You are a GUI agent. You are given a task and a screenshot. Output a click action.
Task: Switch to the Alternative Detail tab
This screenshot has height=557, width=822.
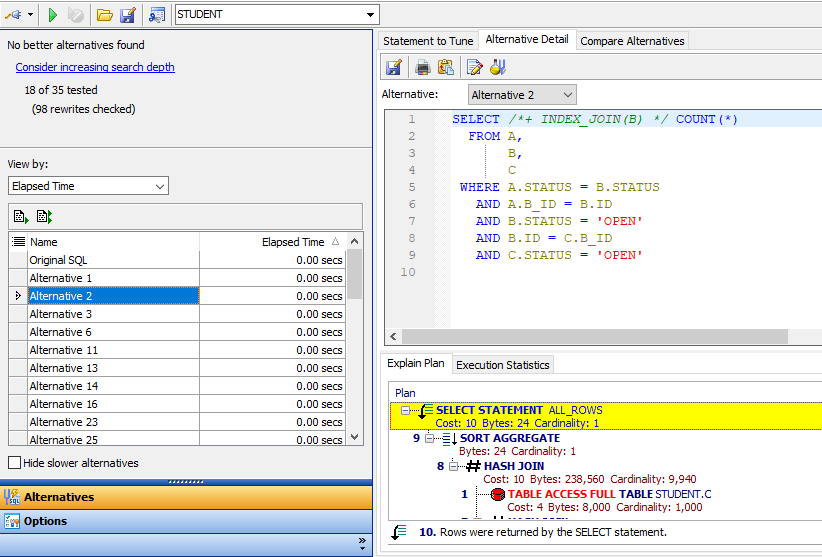tap(527, 39)
